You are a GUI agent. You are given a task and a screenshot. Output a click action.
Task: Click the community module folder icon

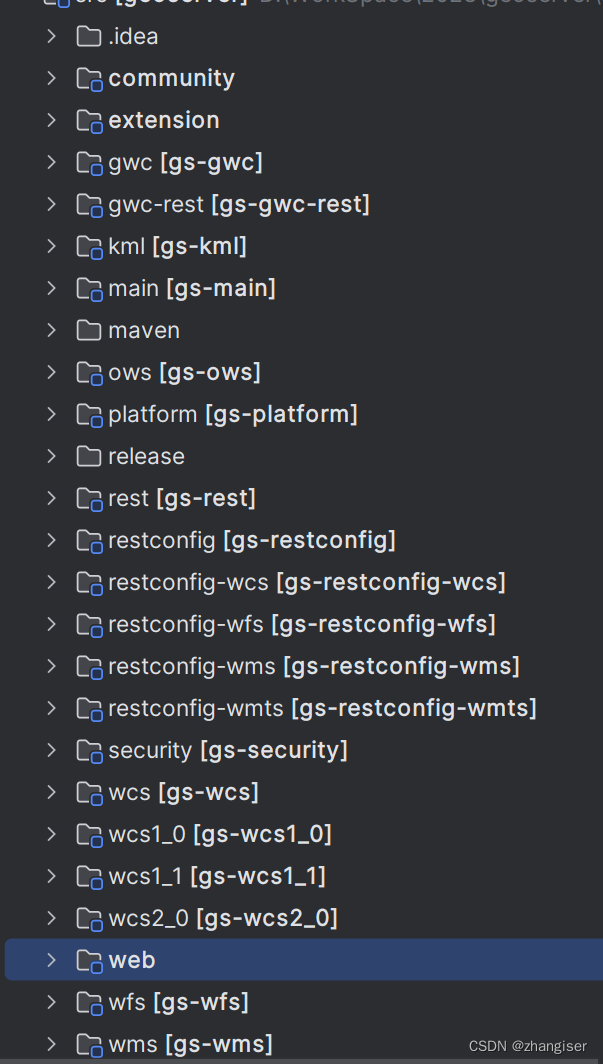pos(88,78)
